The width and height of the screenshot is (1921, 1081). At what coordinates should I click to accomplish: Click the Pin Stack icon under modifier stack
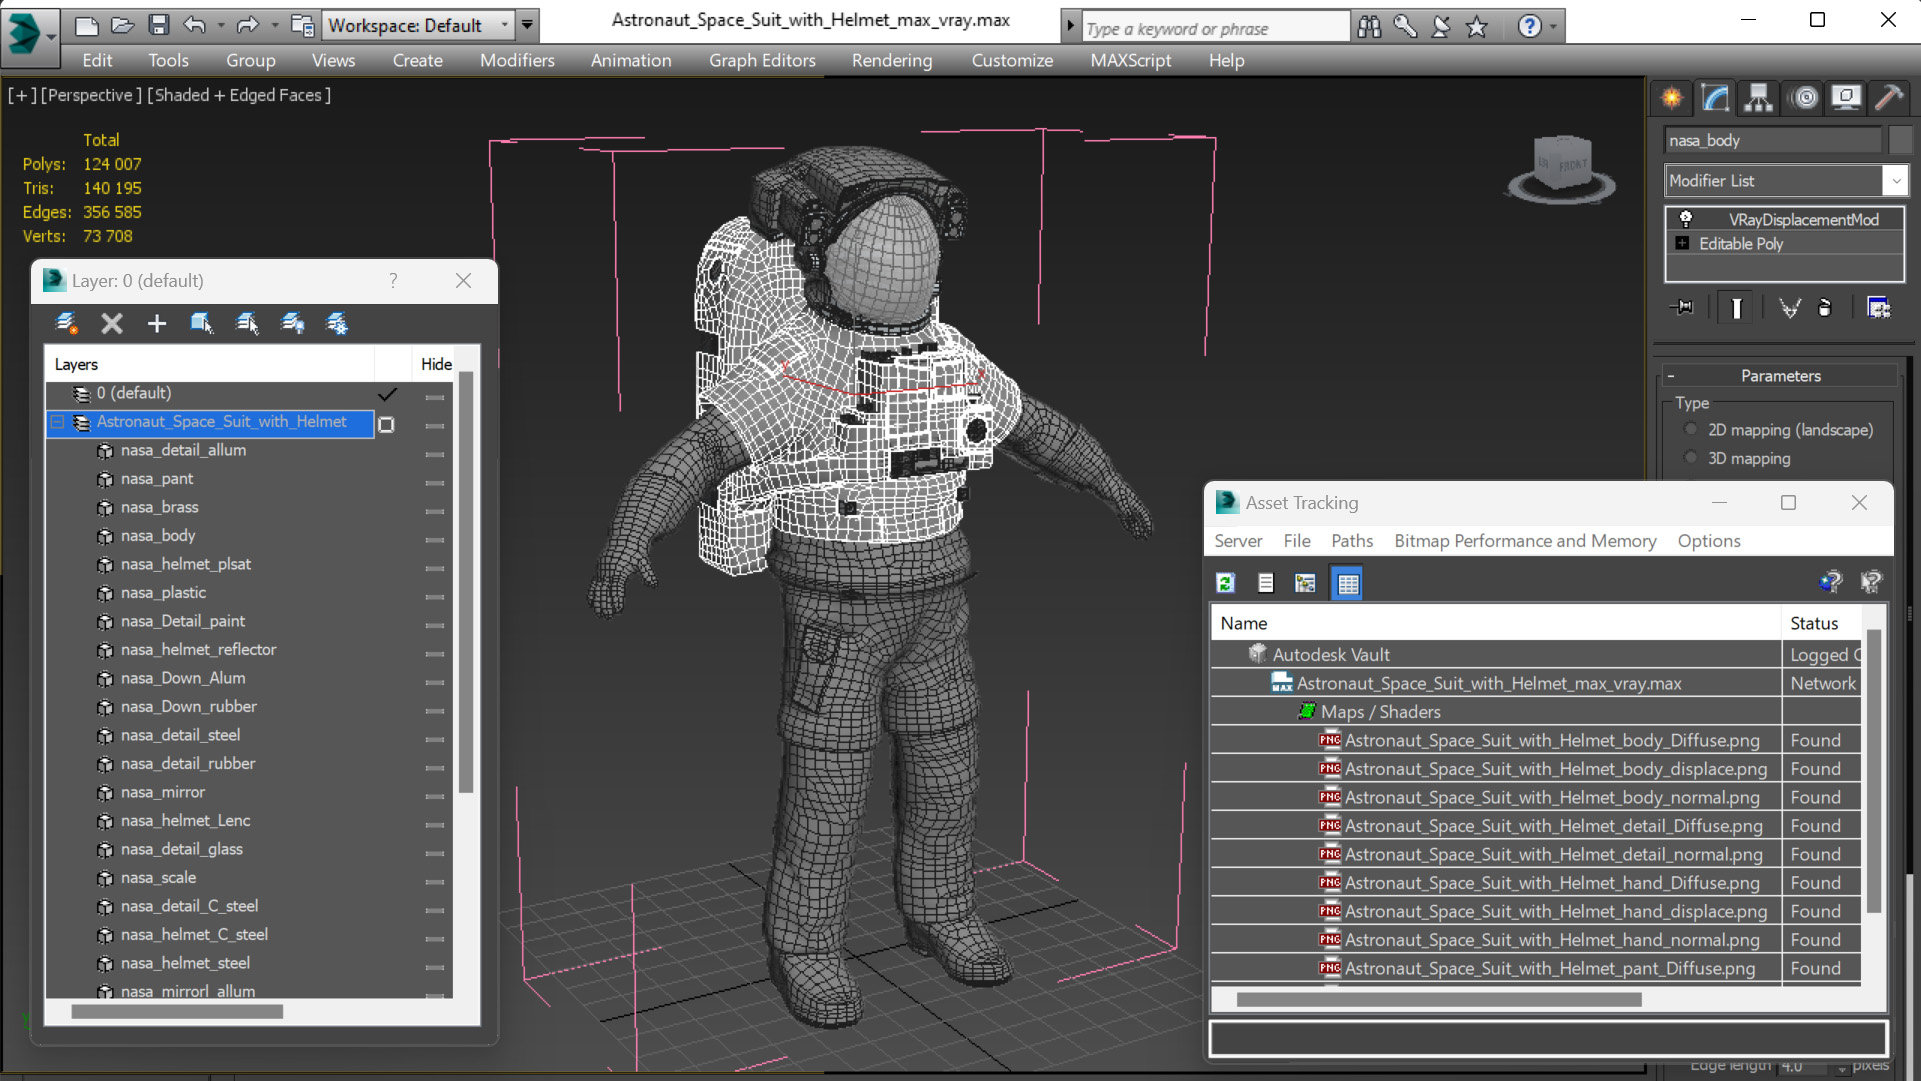1683,308
